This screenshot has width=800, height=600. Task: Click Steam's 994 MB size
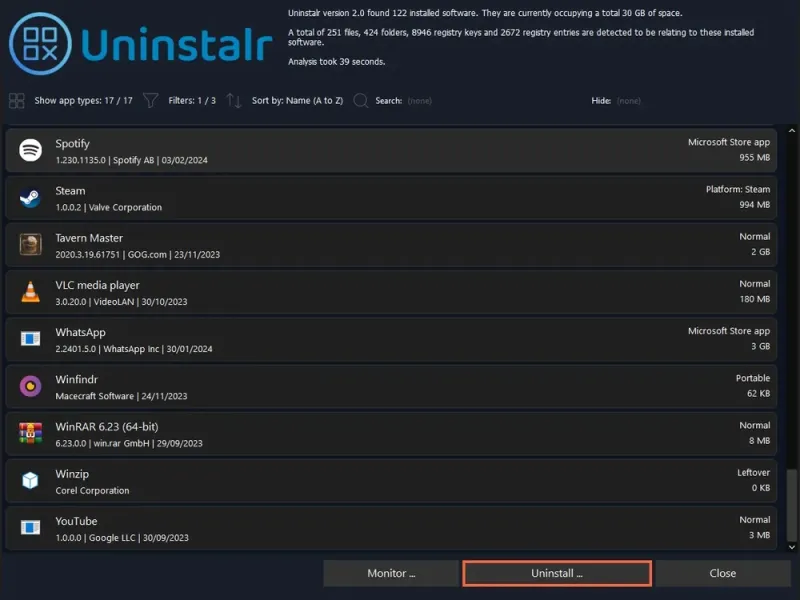click(x=755, y=205)
